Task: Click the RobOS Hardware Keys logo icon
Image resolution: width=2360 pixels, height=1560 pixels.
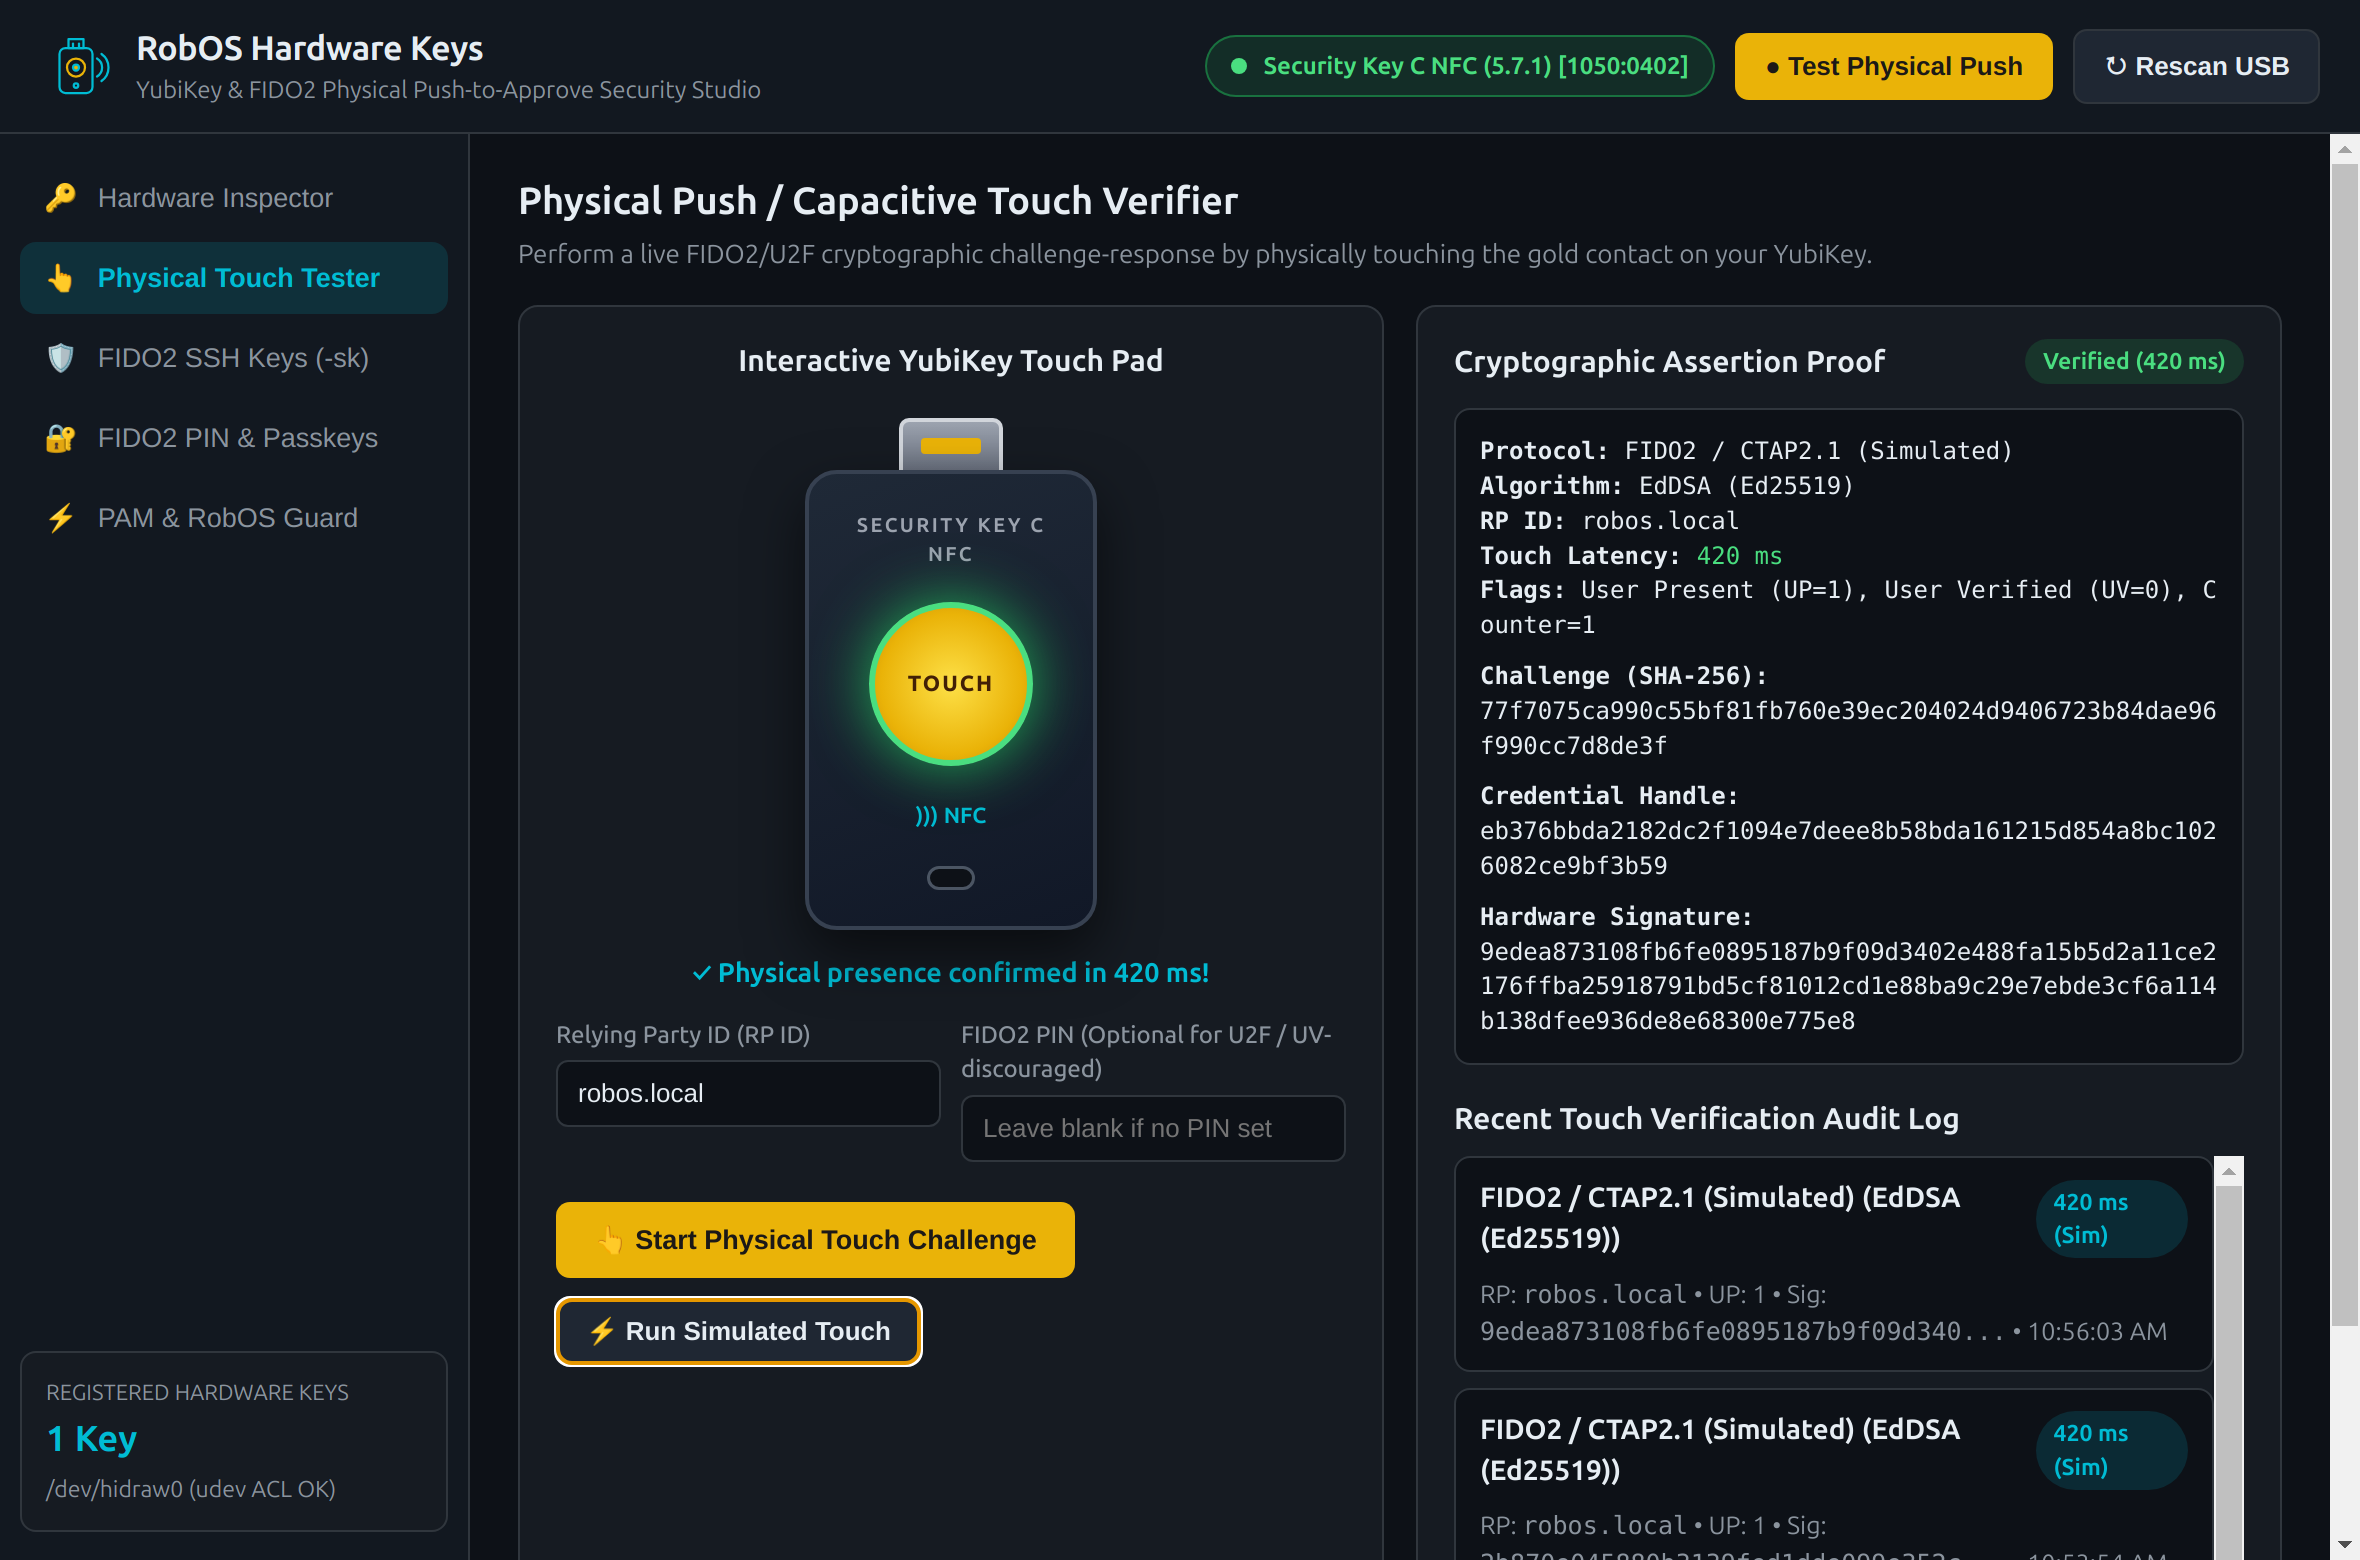Action: coord(82,67)
